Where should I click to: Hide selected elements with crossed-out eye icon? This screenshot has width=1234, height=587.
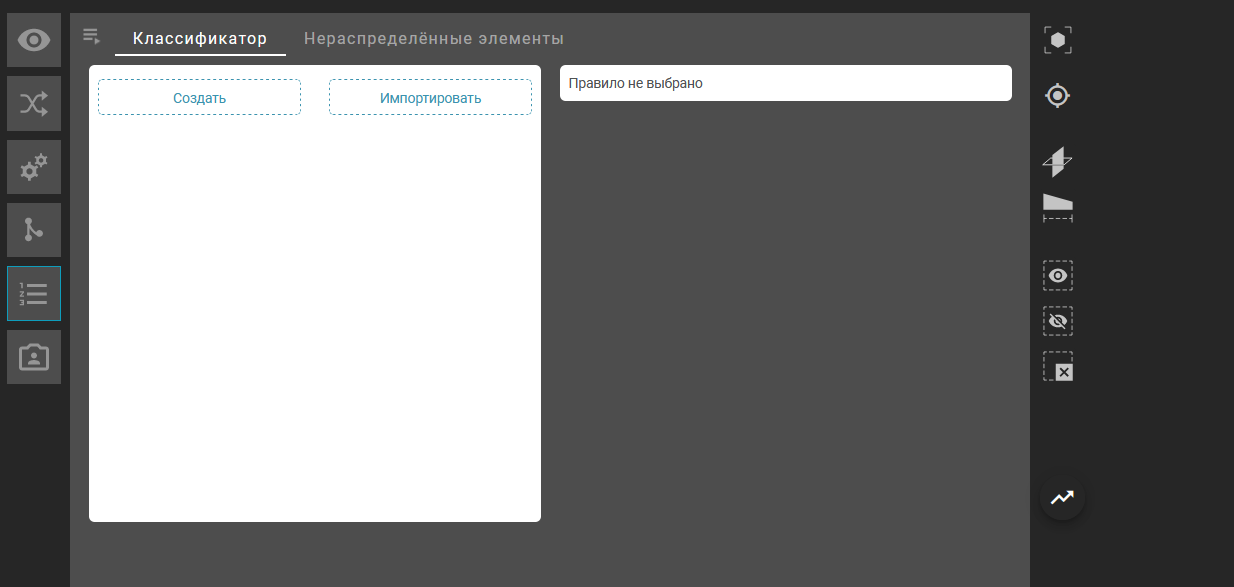tap(1058, 321)
